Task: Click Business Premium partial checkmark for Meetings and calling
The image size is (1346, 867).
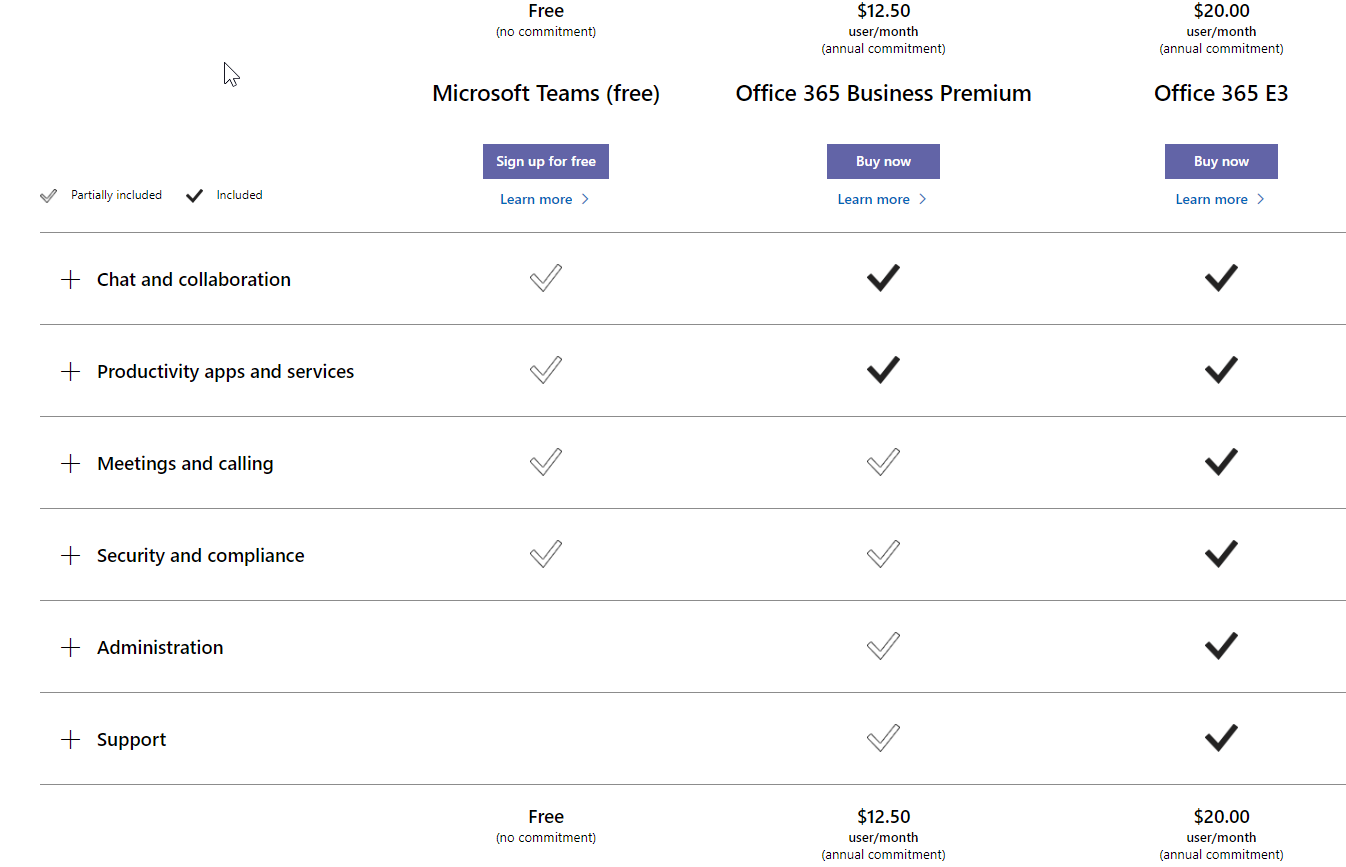Action: 883,462
